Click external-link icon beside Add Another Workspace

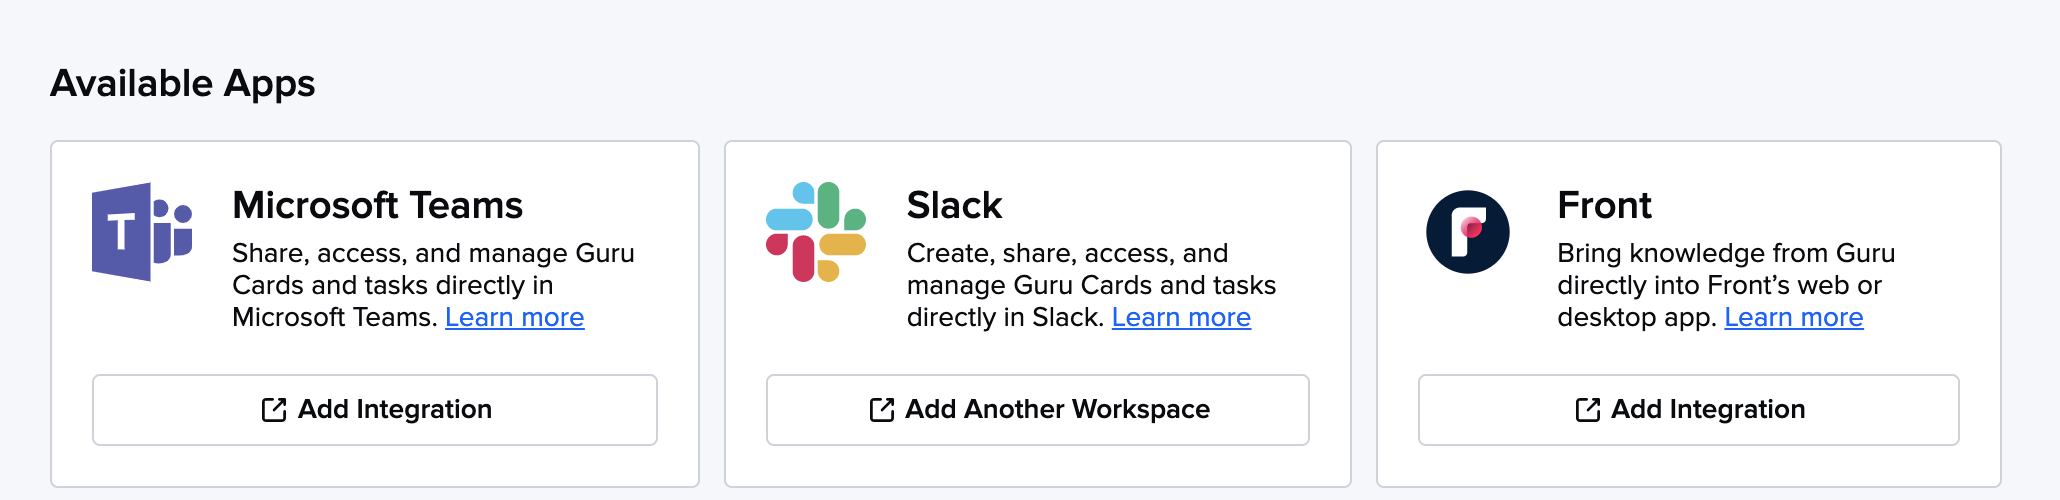click(x=882, y=410)
